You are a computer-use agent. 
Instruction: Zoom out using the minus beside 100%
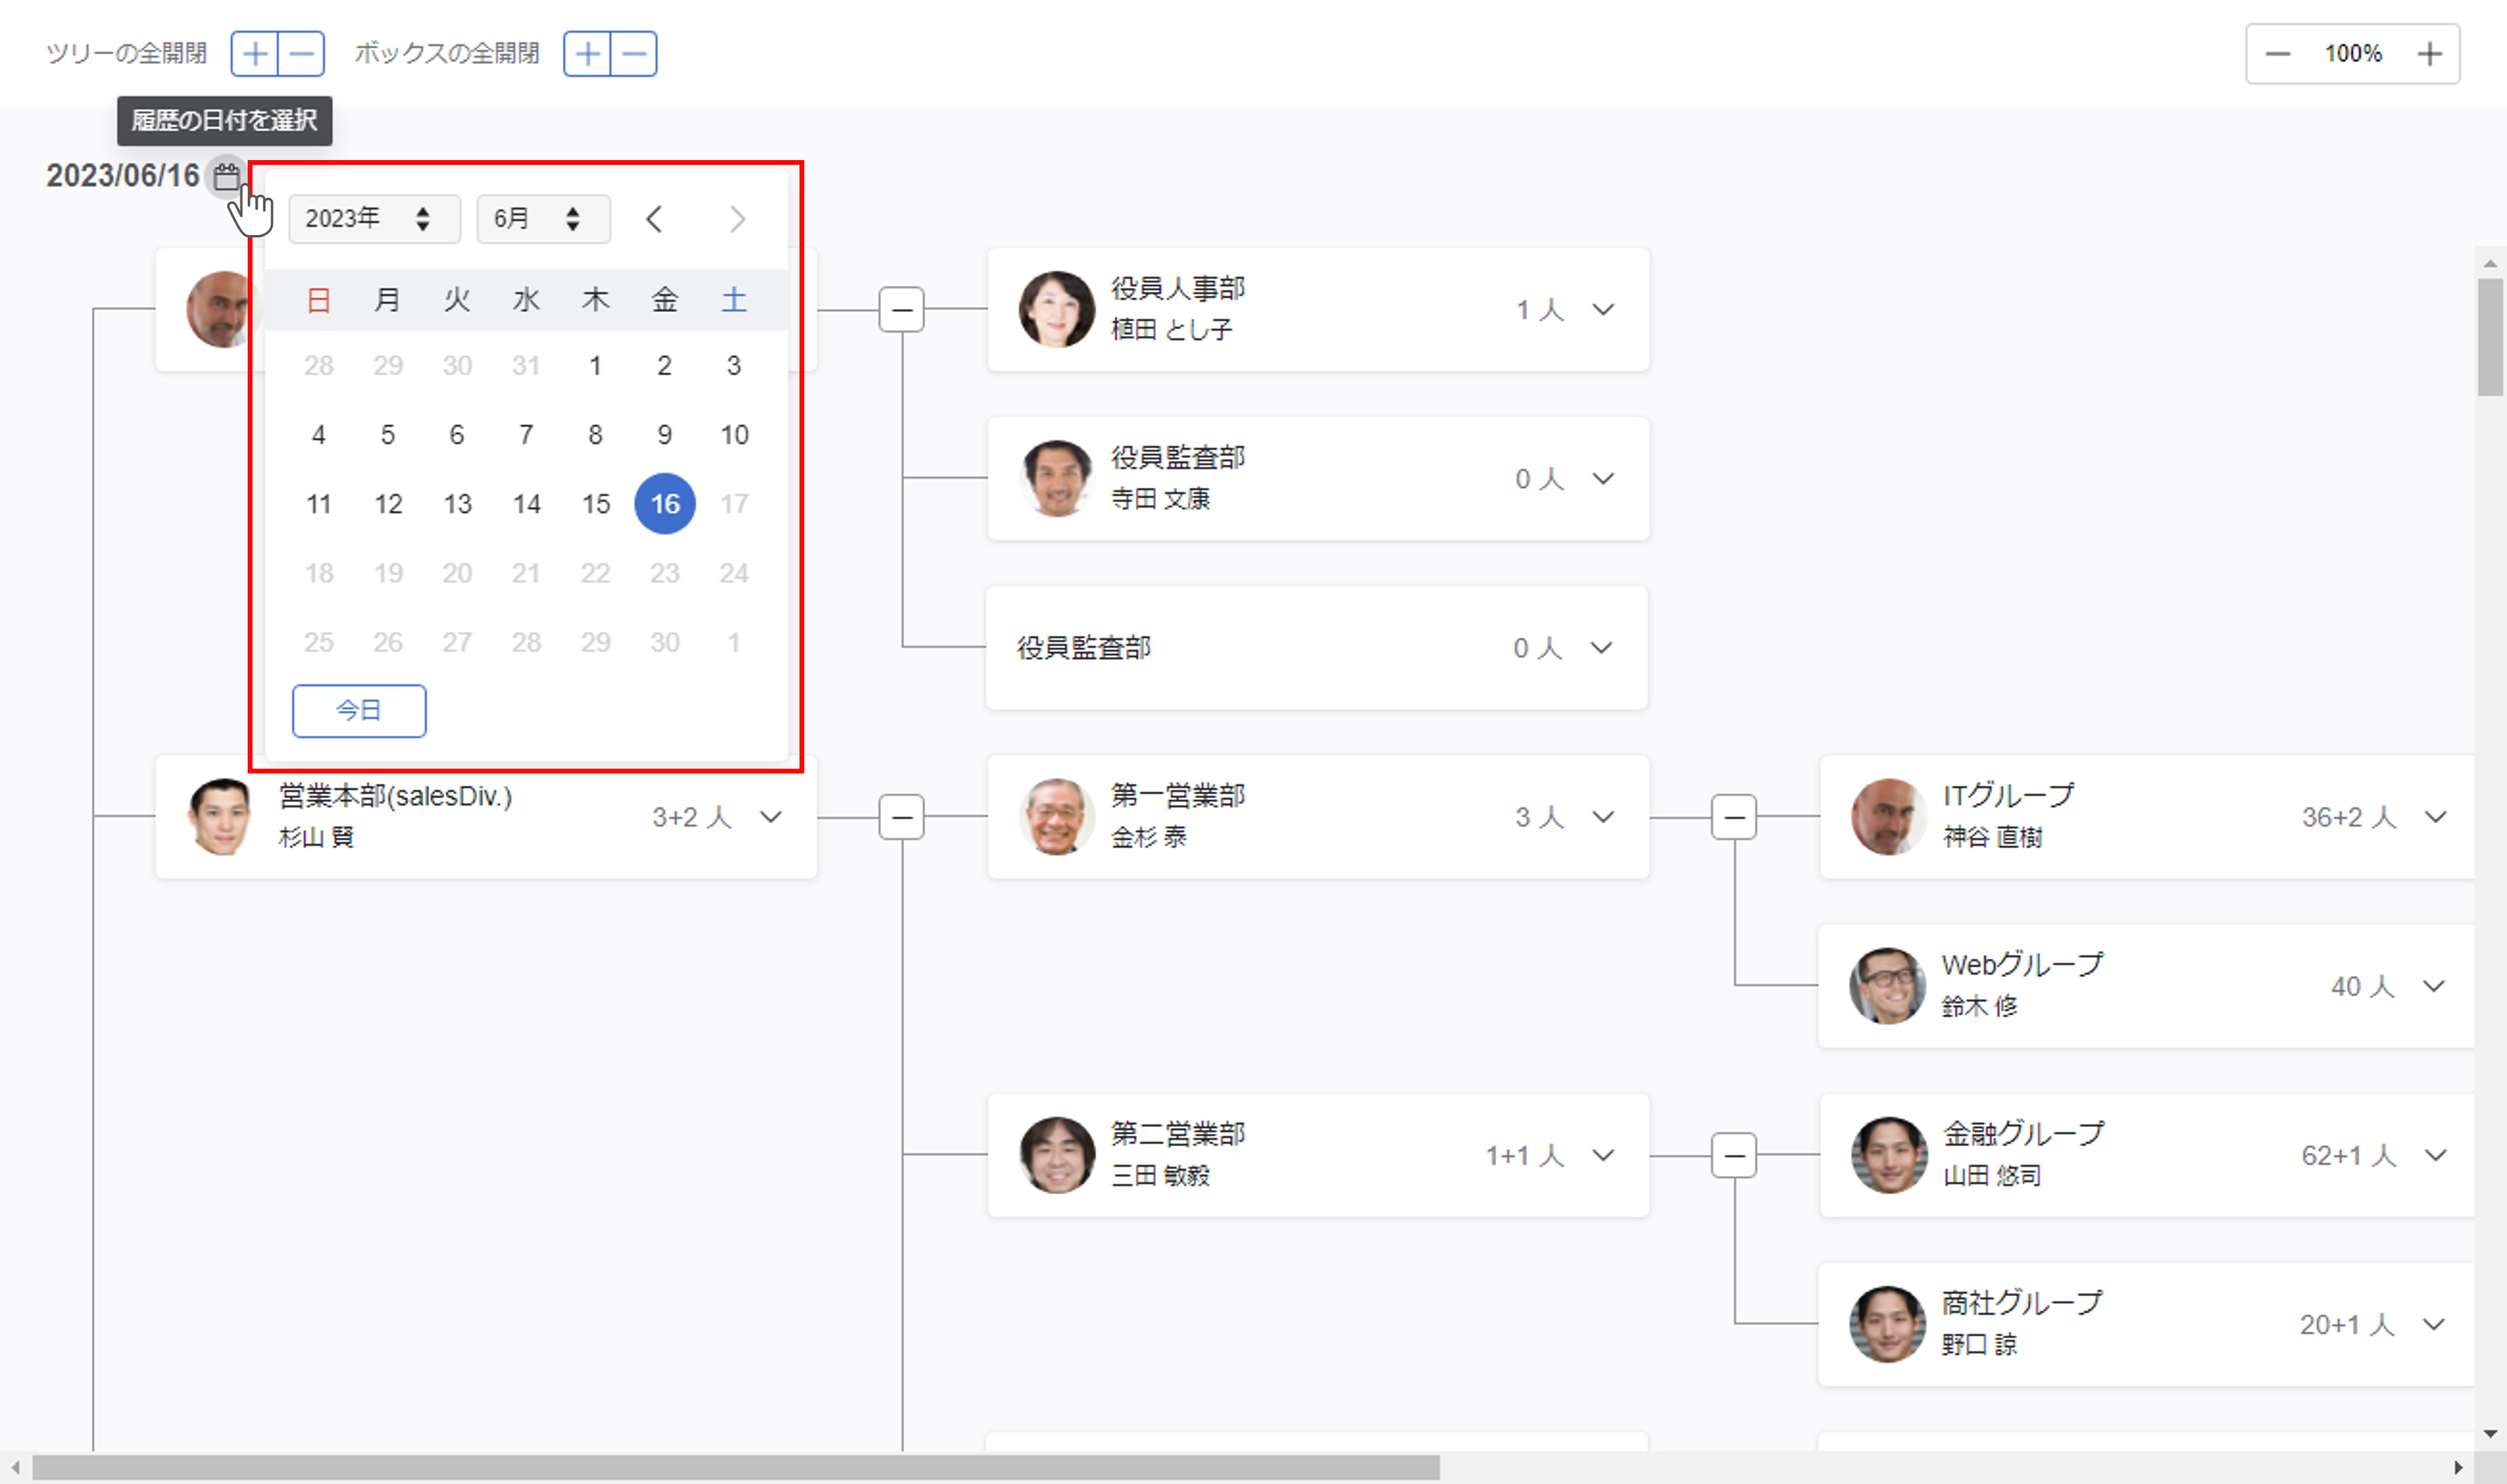2277,54
